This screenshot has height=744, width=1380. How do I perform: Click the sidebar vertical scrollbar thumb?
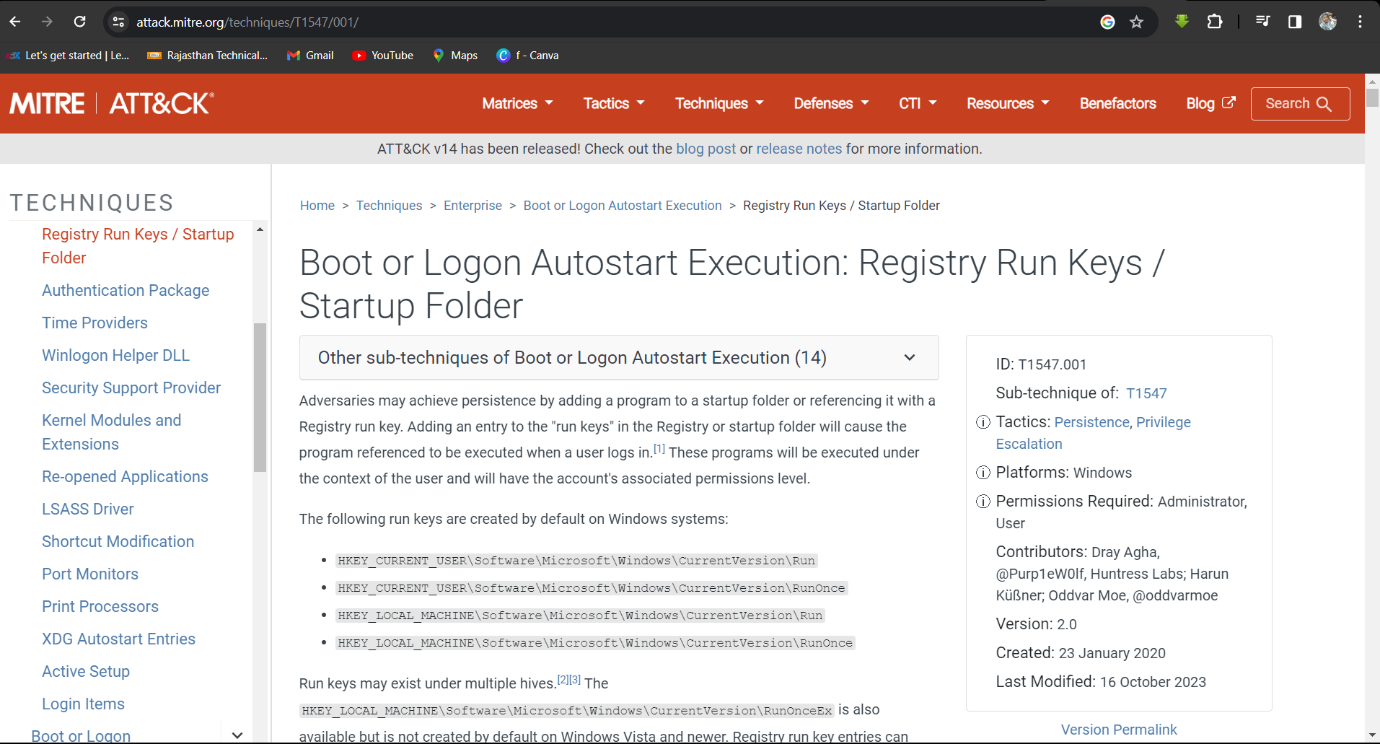tap(260, 396)
